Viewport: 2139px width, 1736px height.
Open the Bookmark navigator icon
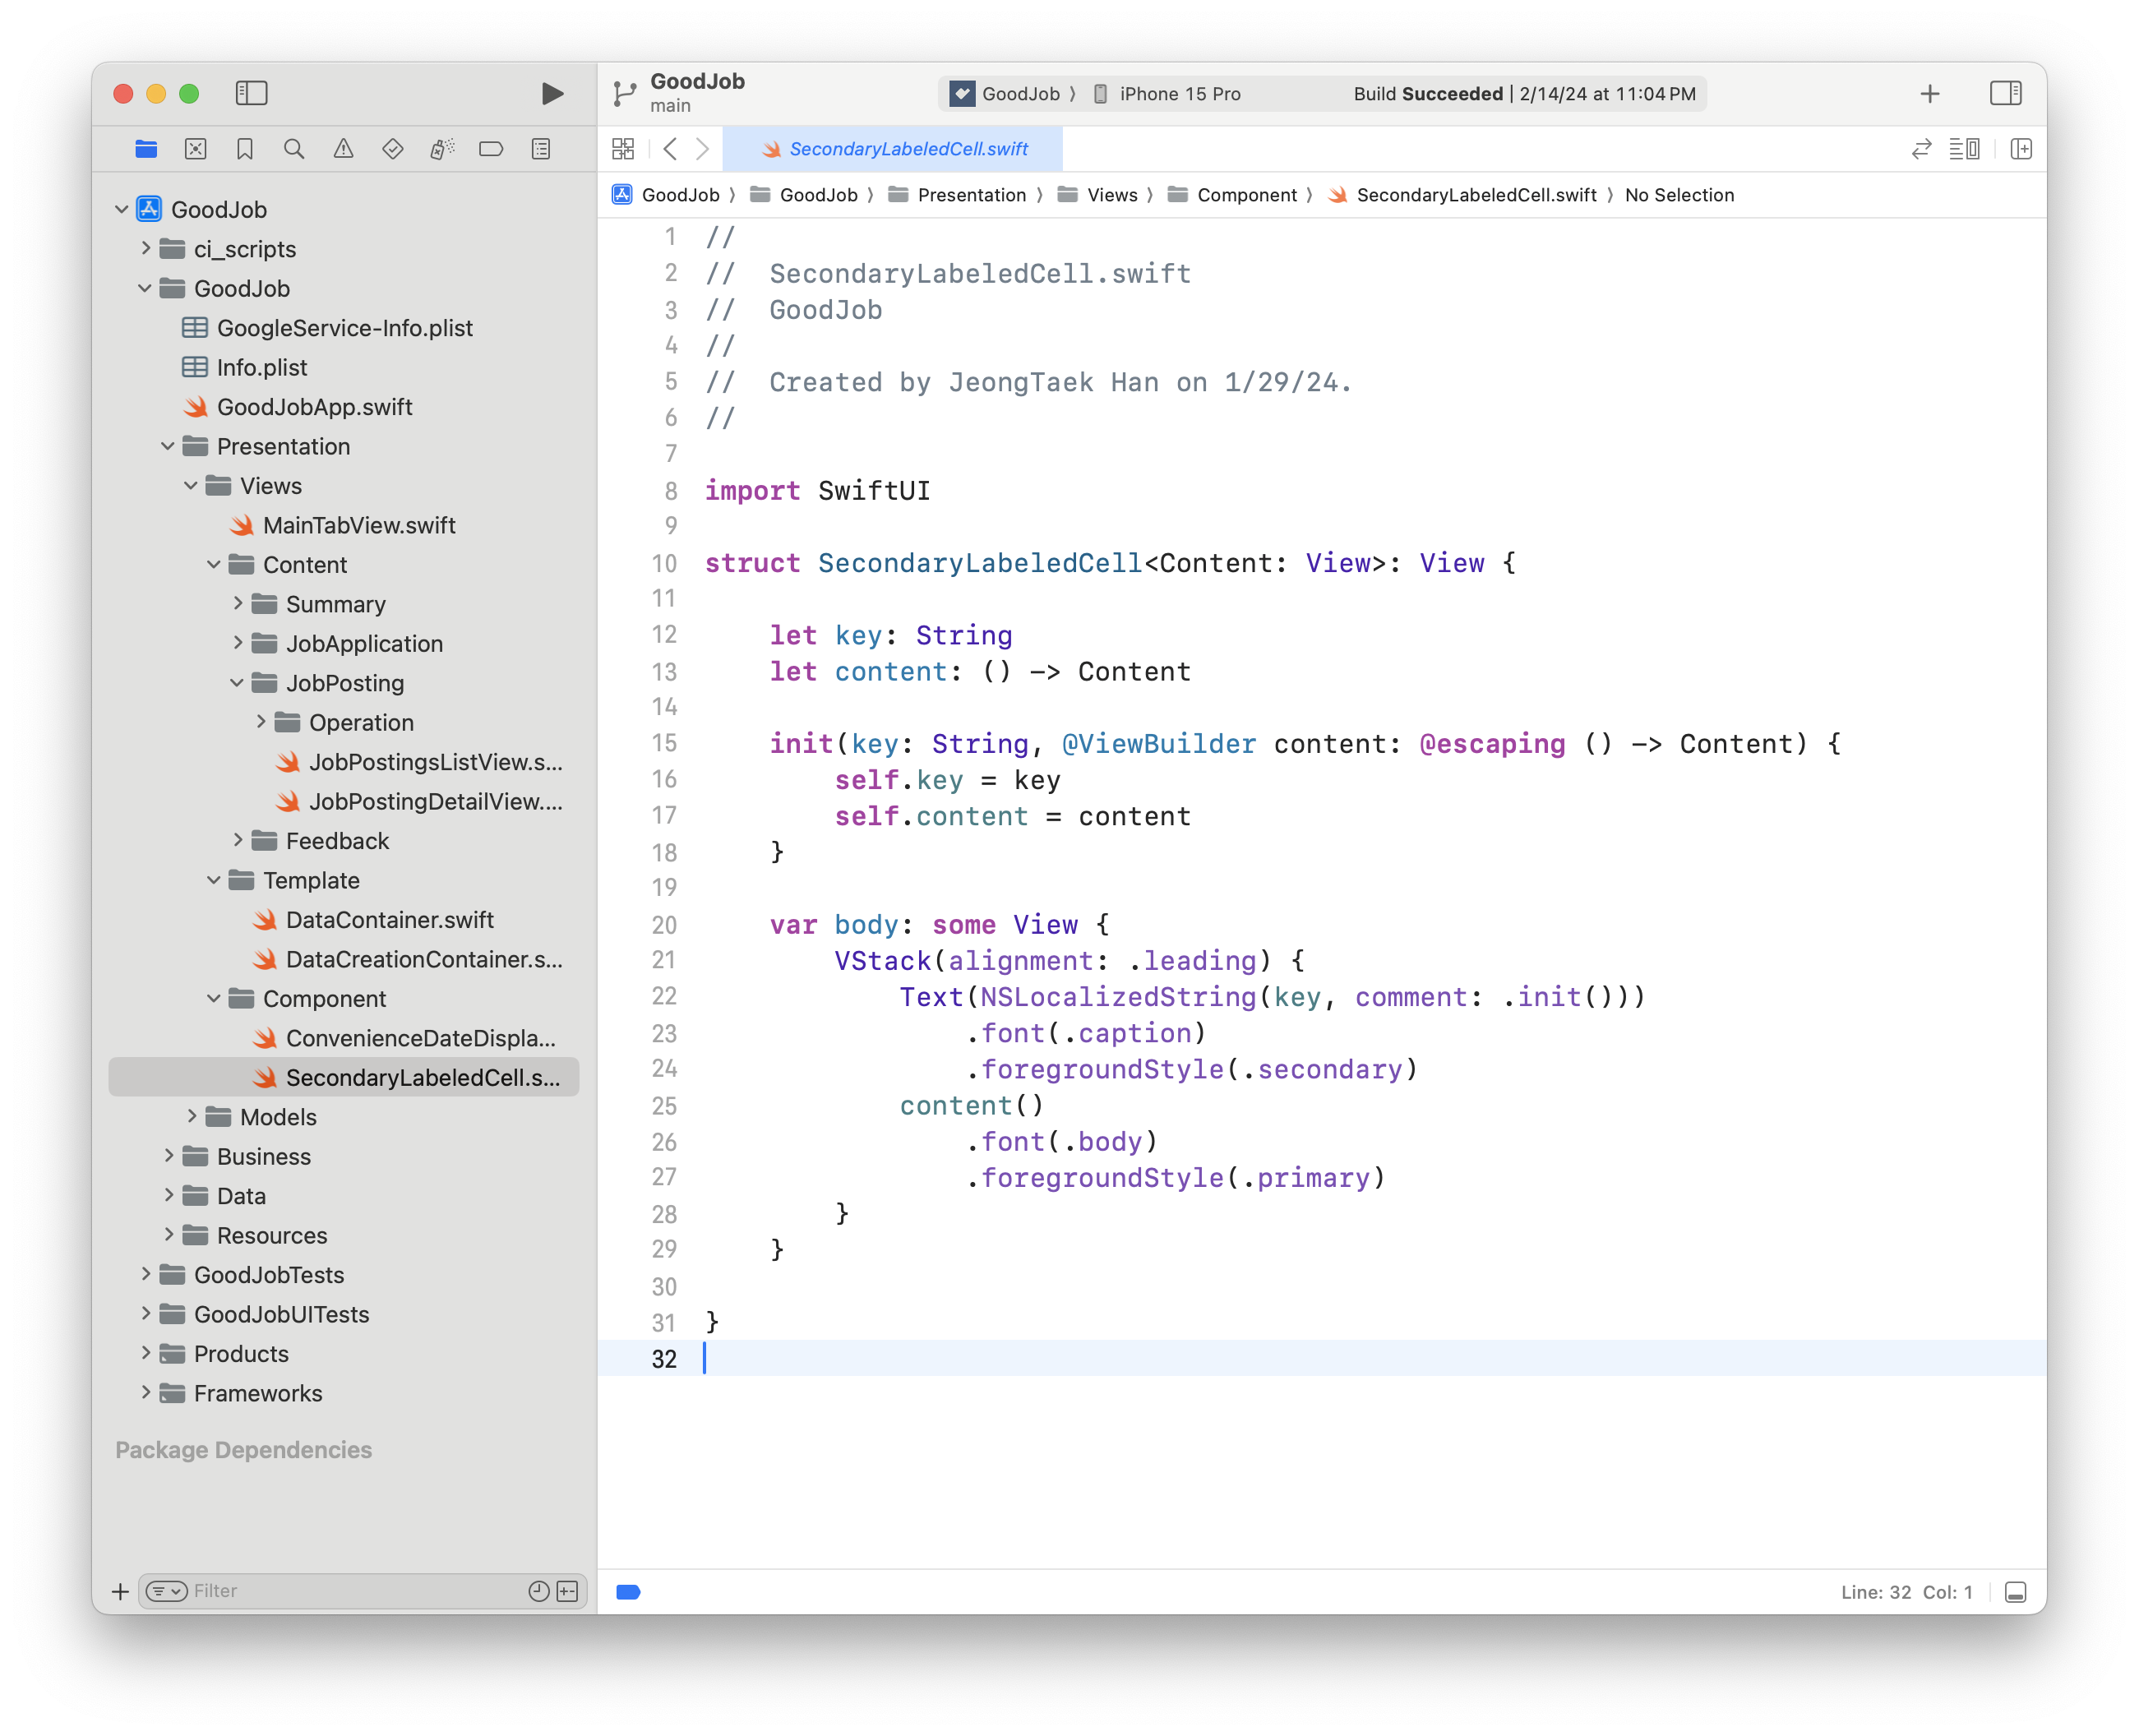pyautogui.click(x=245, y=149)
